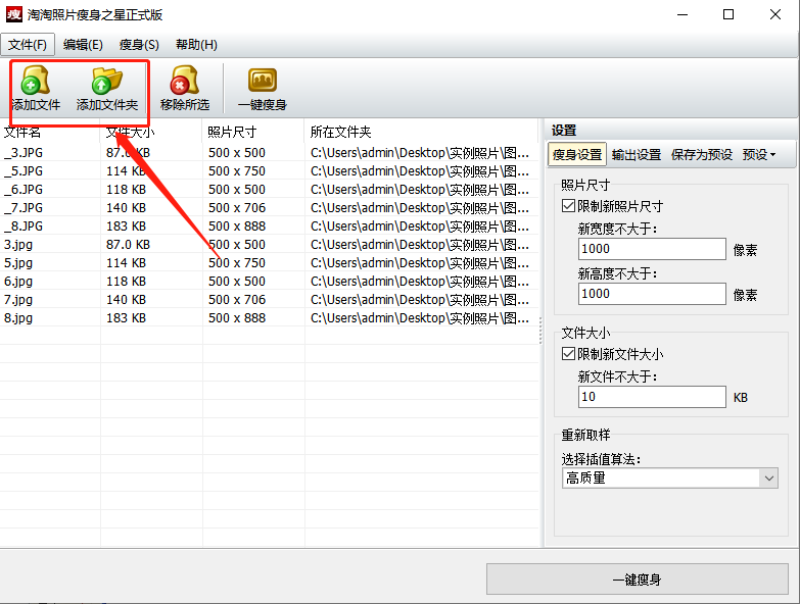Click the 118 KB size of 6.jpg
The width and height of the screenshot is (803, 606).
(126, 281)
